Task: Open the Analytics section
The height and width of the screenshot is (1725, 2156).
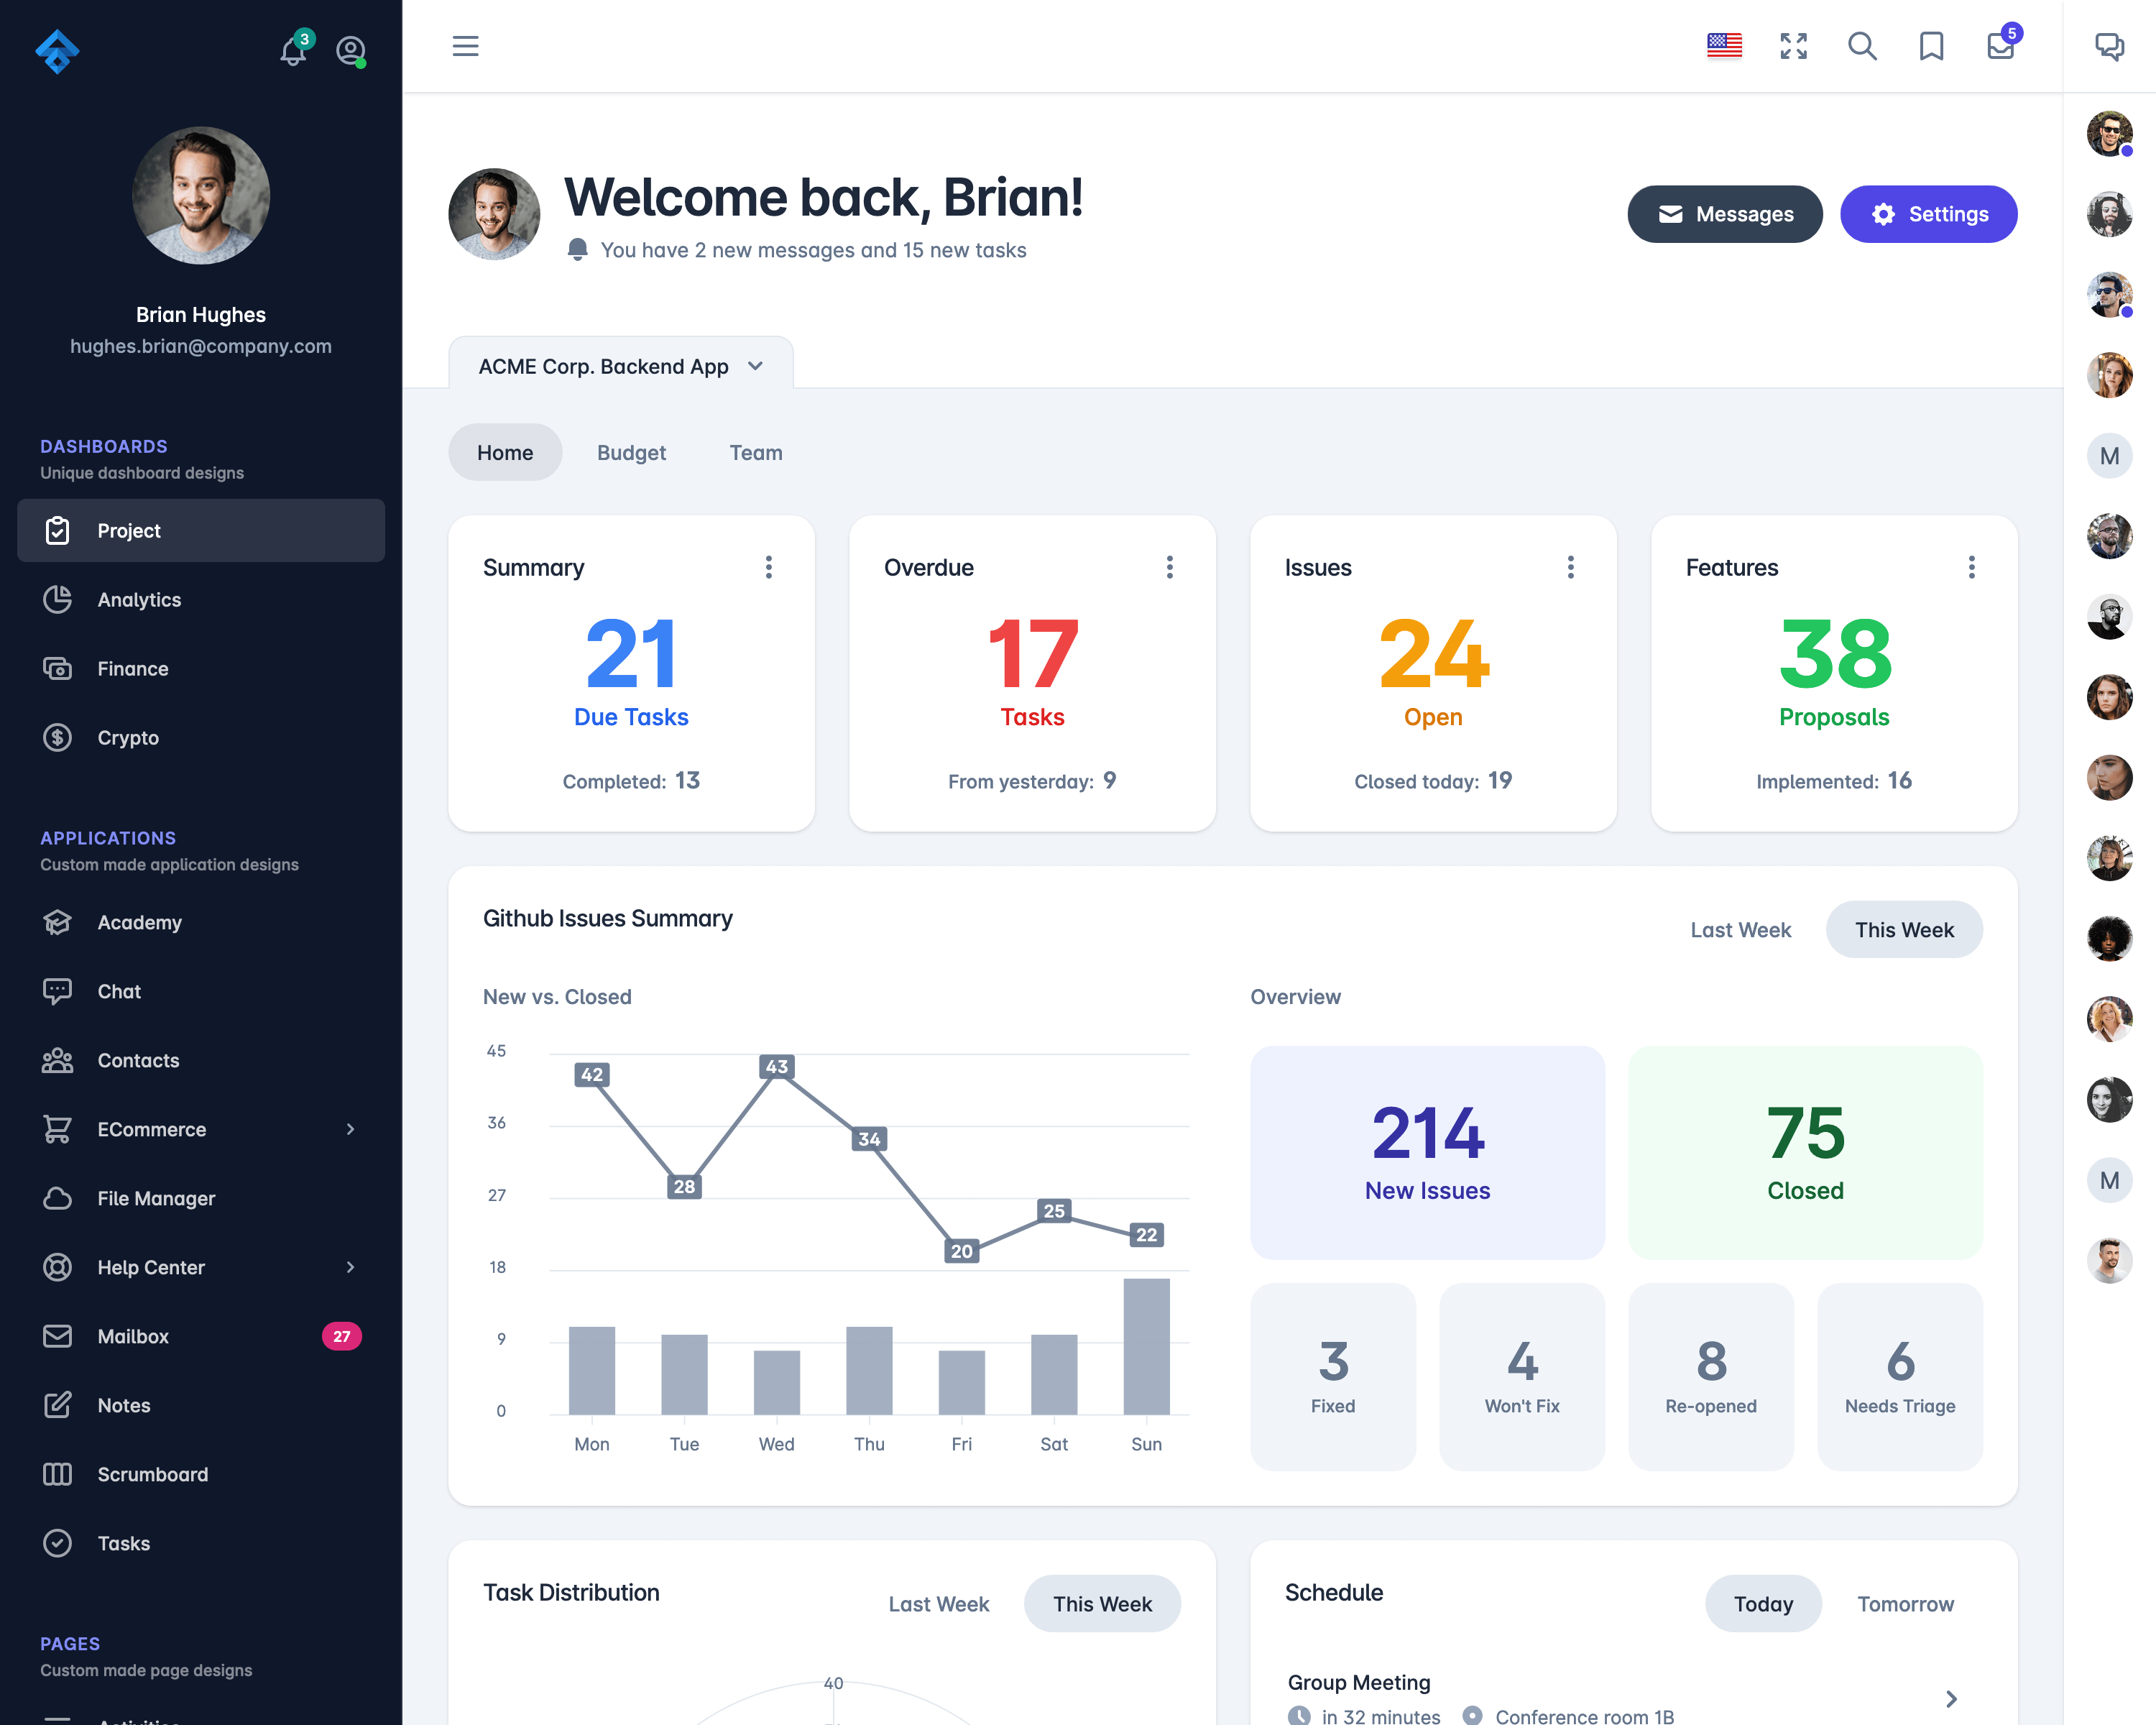Action: (139, 599)
